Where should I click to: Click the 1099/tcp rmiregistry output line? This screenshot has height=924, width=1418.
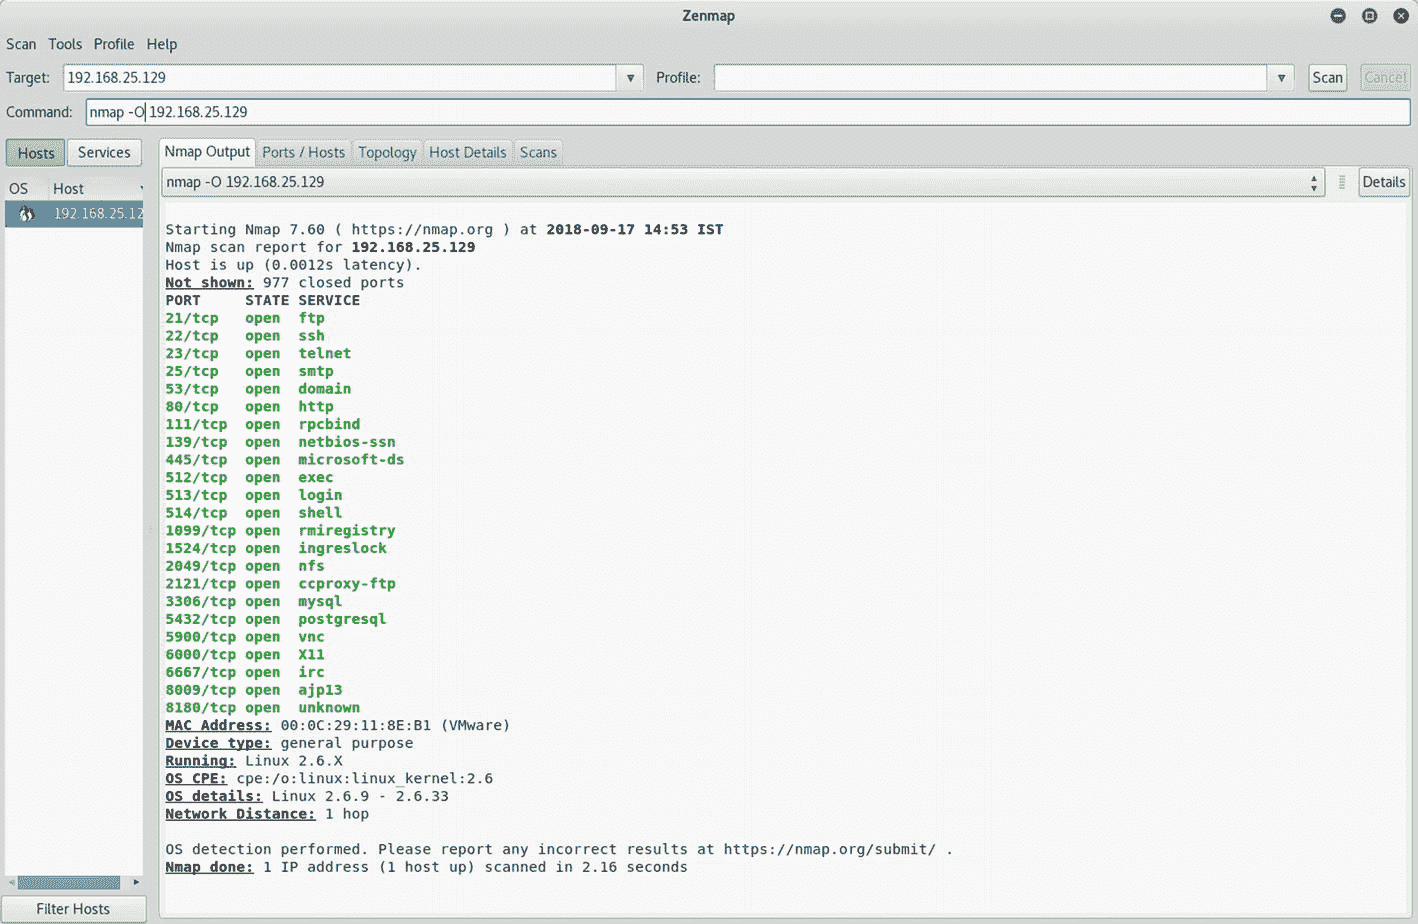click(280, 531)
